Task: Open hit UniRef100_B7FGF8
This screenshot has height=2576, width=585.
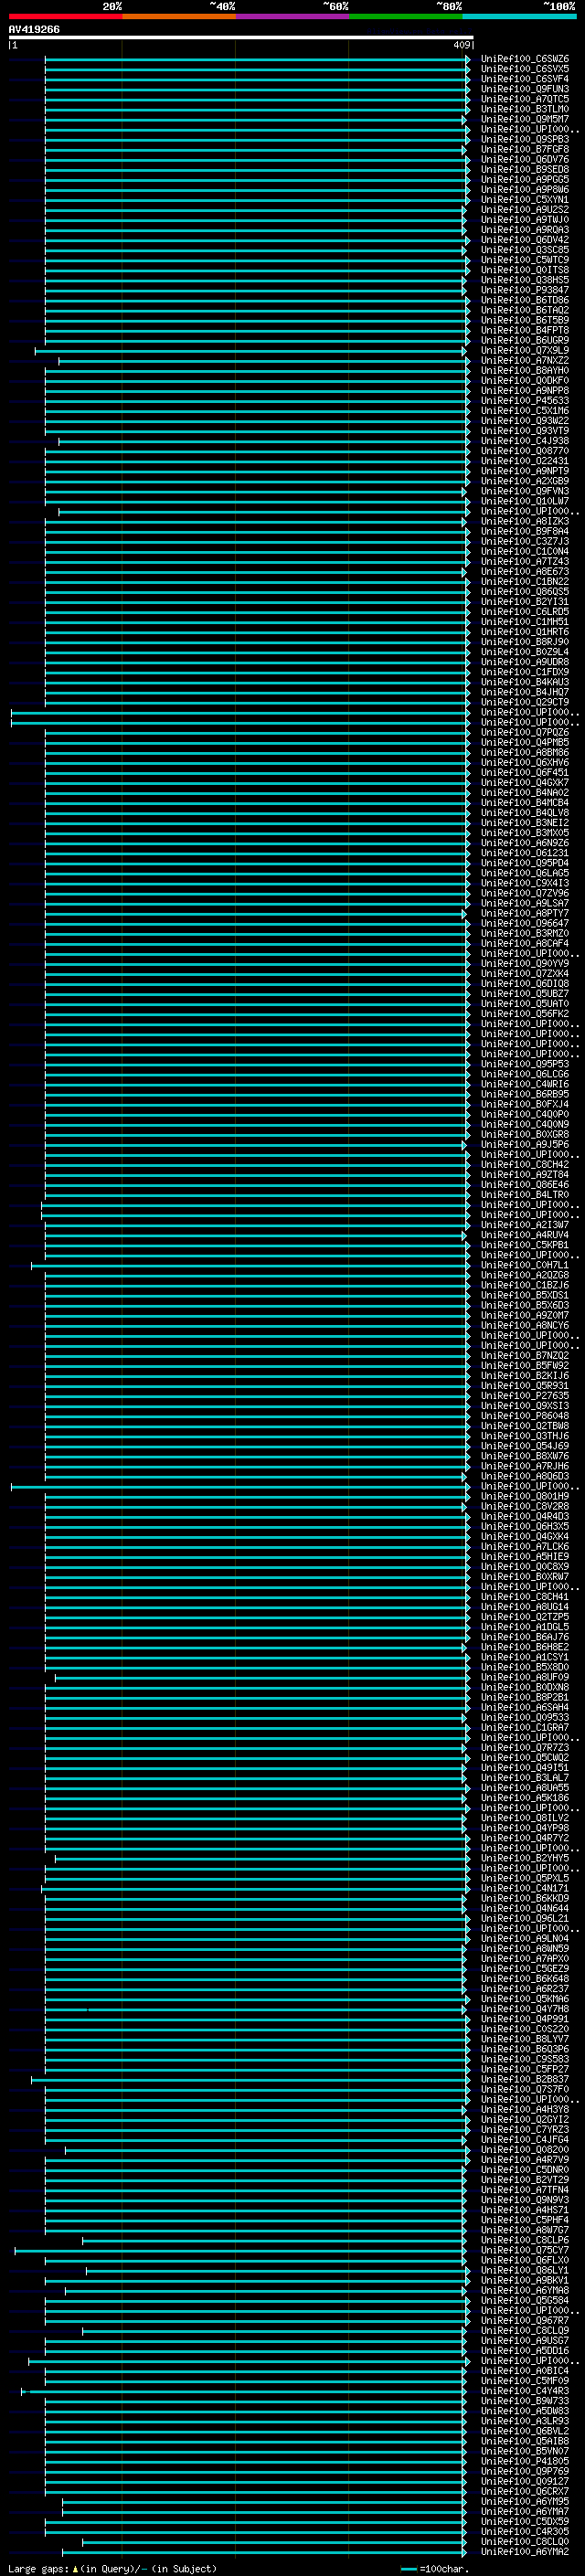Action: (x=525, y=149)
